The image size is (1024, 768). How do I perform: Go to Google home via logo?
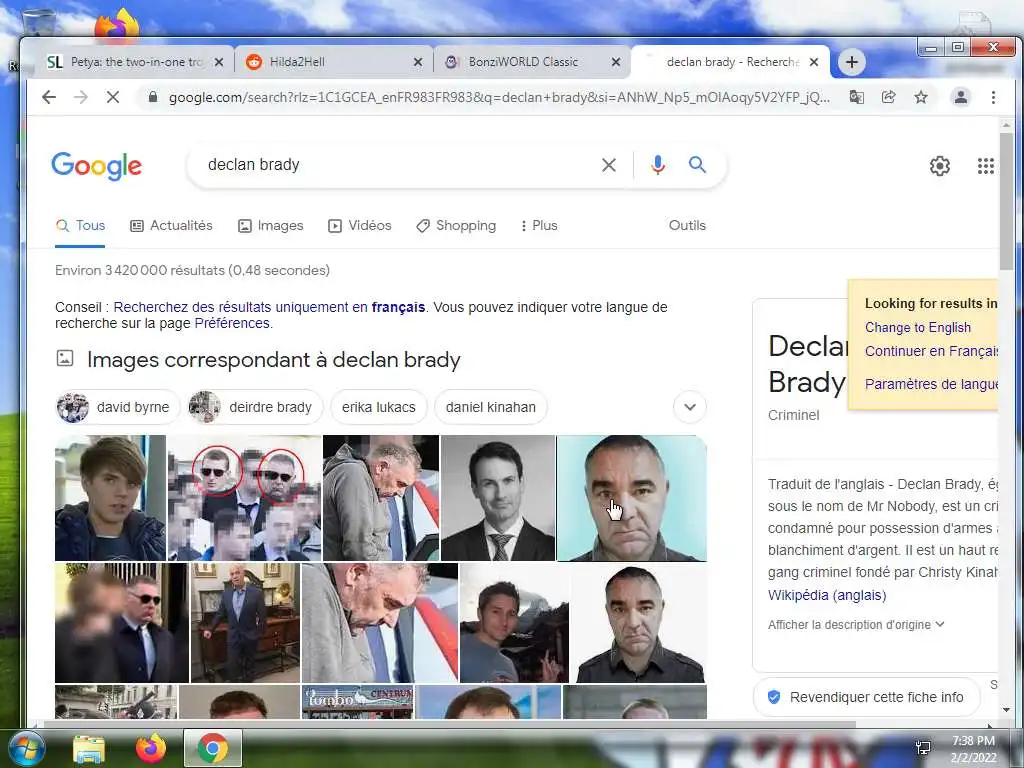tap(97, 165)
